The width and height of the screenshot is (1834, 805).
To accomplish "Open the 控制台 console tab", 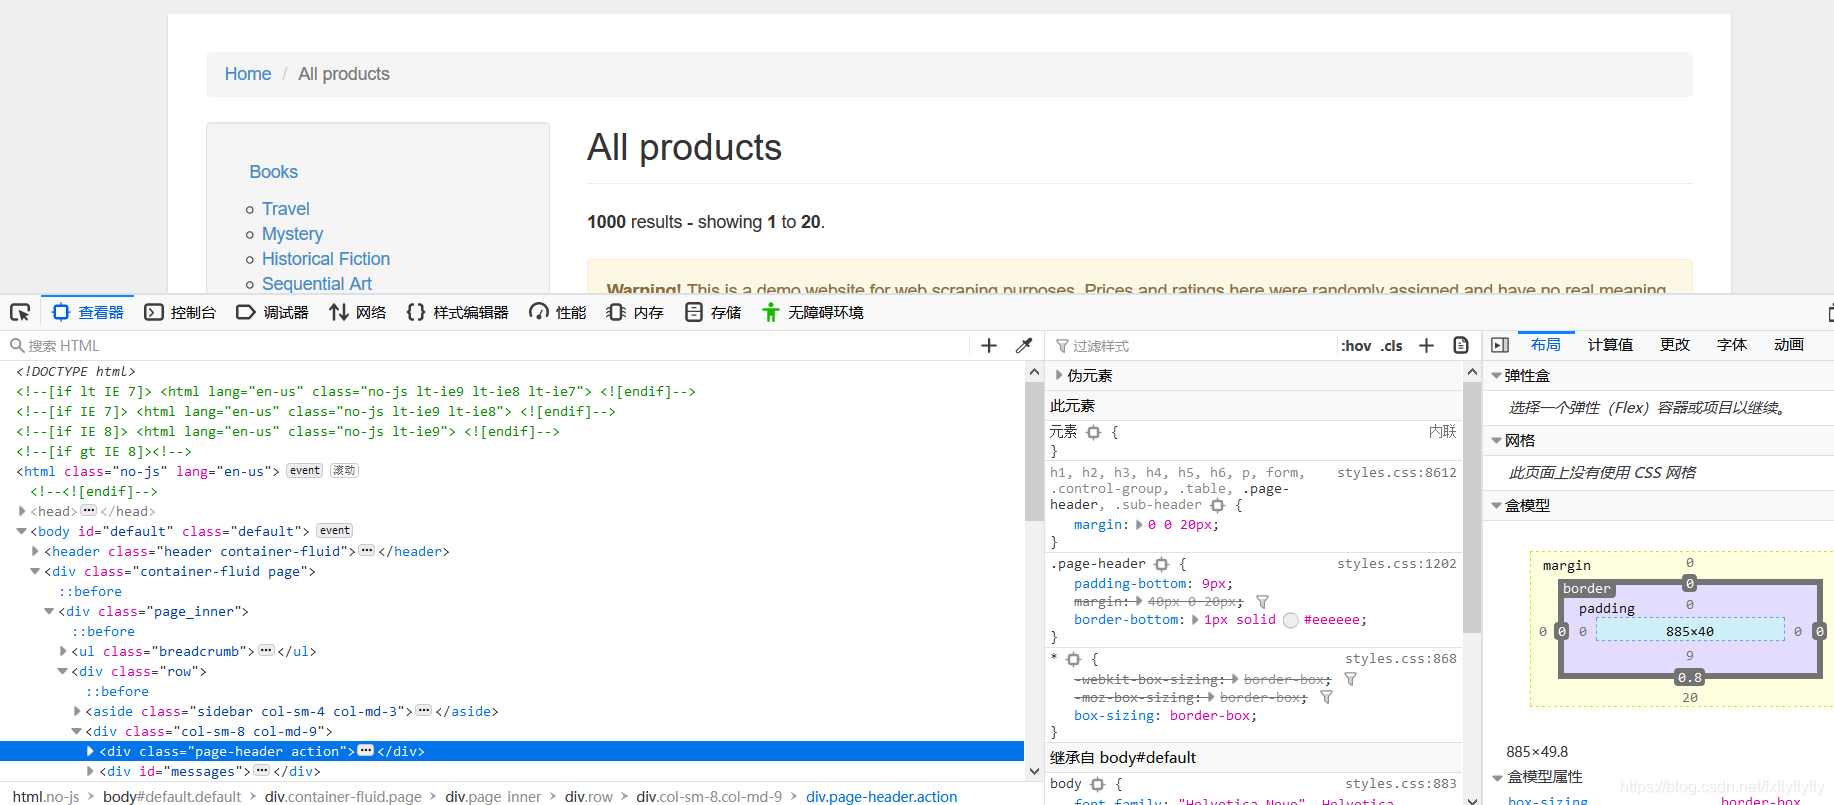I will (181, 312).
